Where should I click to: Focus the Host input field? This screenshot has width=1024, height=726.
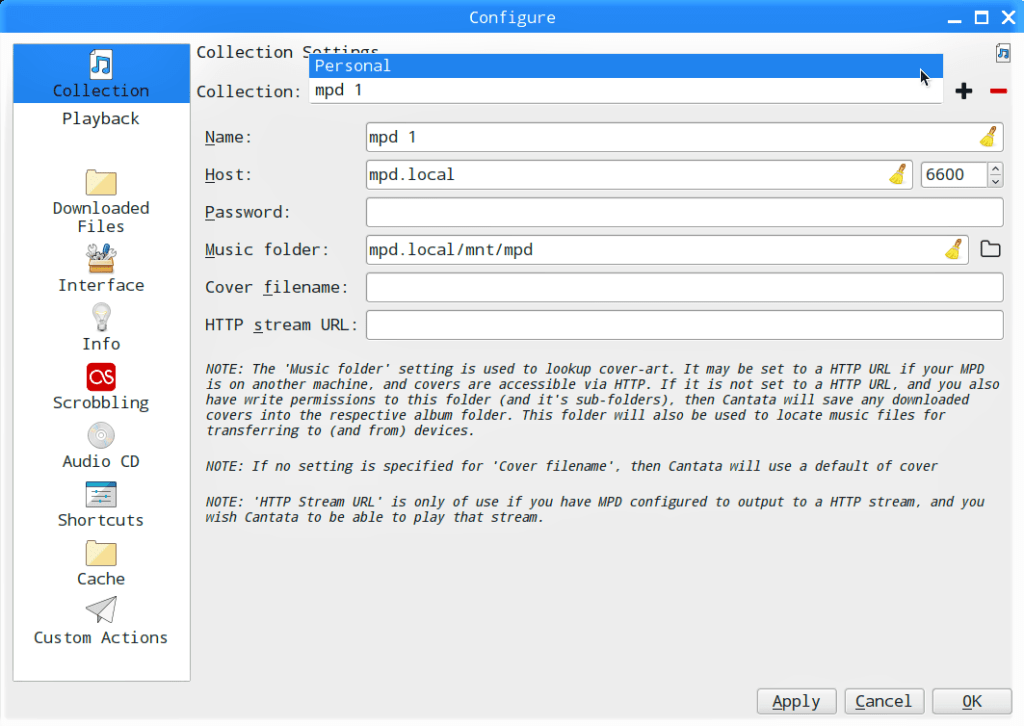tap(639, 174)
